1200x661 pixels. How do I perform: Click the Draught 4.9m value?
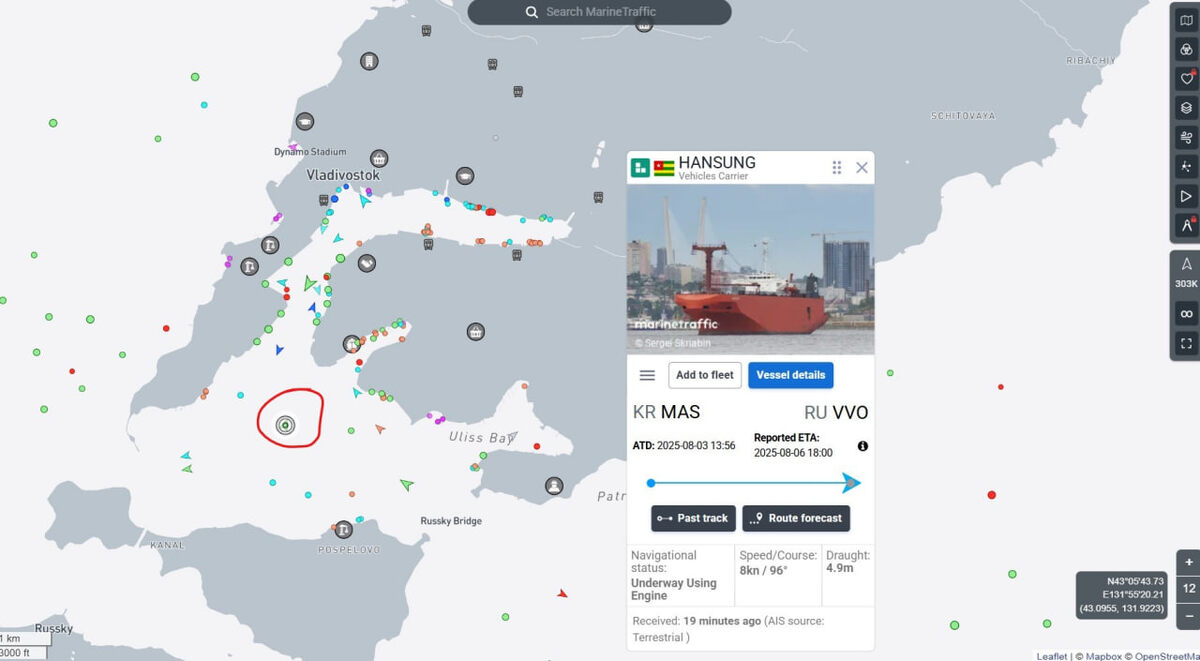click(842, 570)
